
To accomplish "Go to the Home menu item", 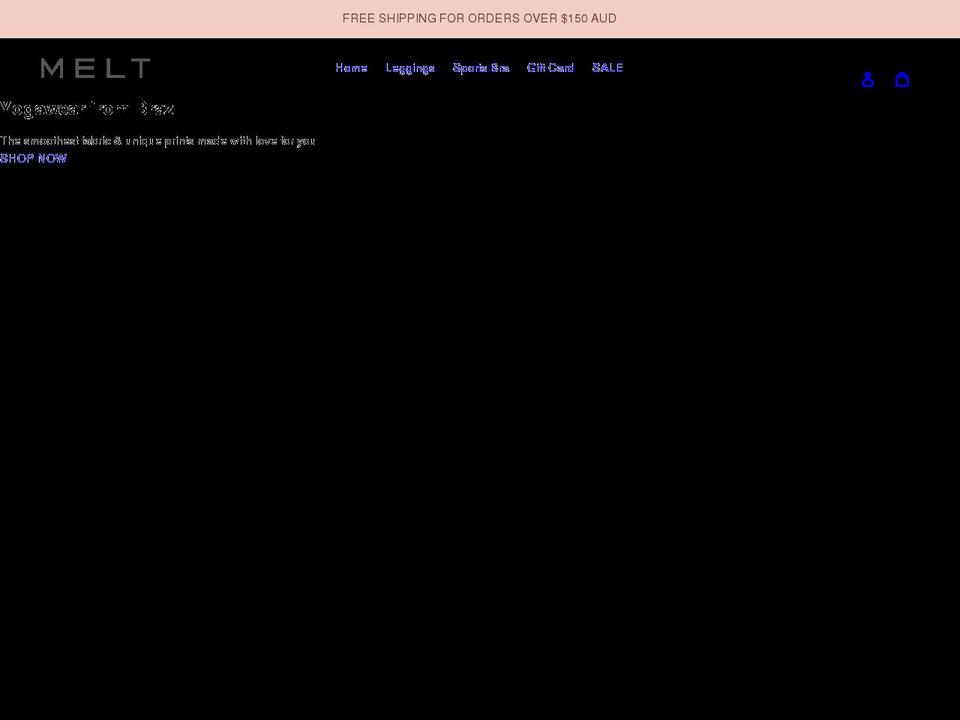I will [x=351, y=68].
